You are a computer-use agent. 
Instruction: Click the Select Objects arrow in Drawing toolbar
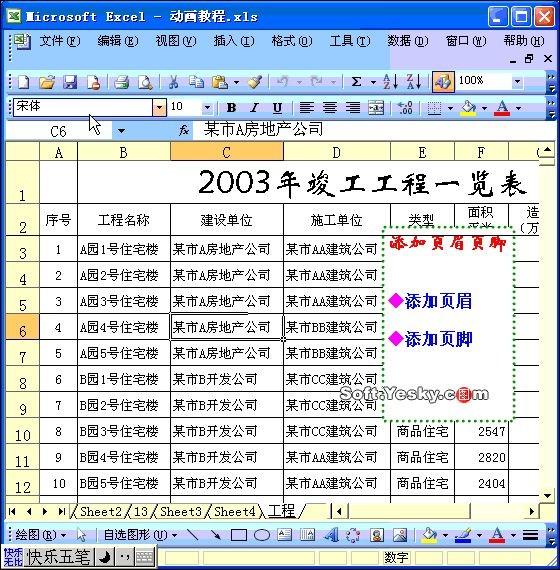click(x=81, y=535)
